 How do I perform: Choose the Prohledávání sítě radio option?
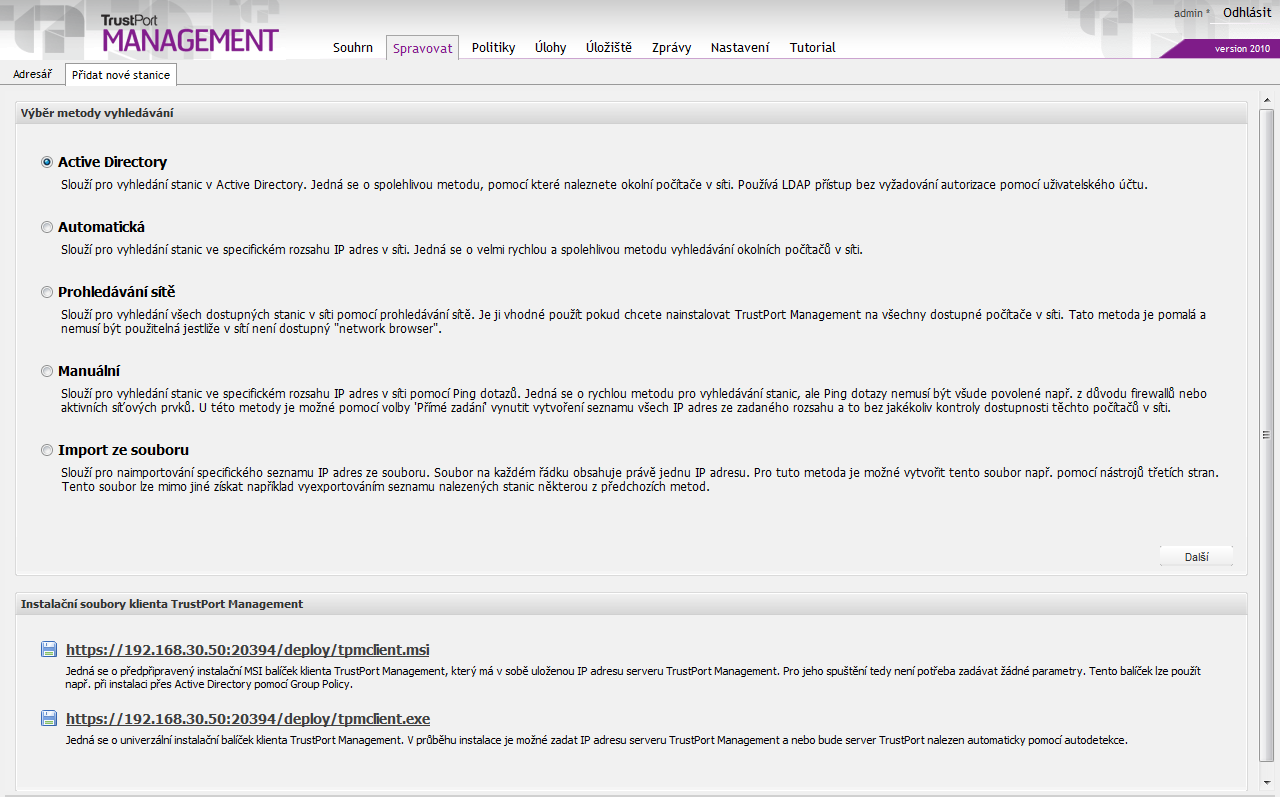(47, 292)
